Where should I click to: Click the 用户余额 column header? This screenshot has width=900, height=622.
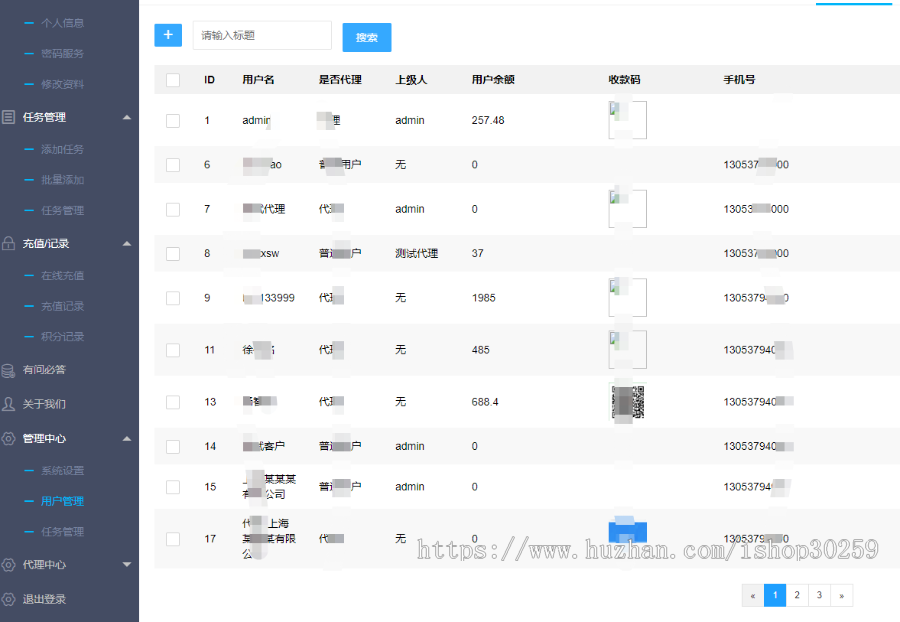coord(493,80)
